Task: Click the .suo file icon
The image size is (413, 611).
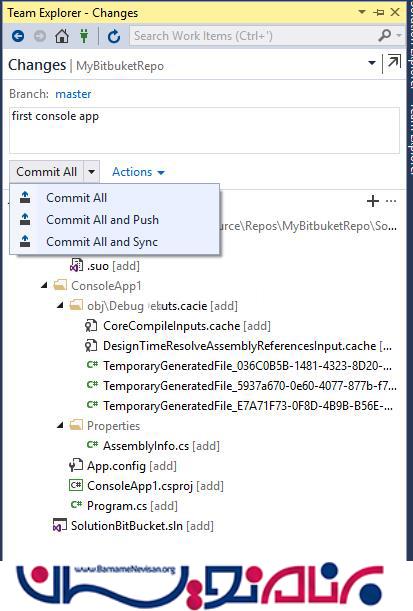Action: tap(76, 265)
